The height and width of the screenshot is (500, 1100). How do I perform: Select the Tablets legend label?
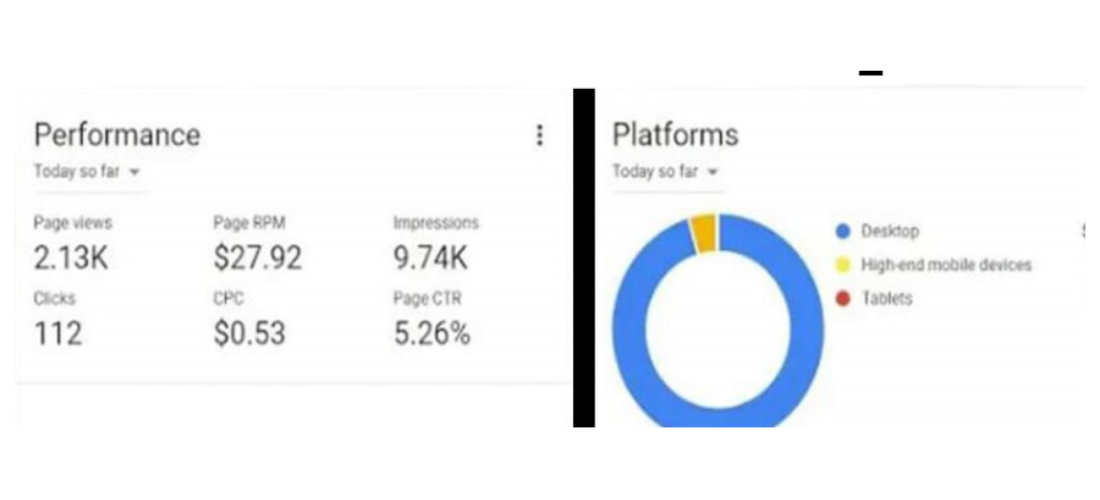click(887, 299)
